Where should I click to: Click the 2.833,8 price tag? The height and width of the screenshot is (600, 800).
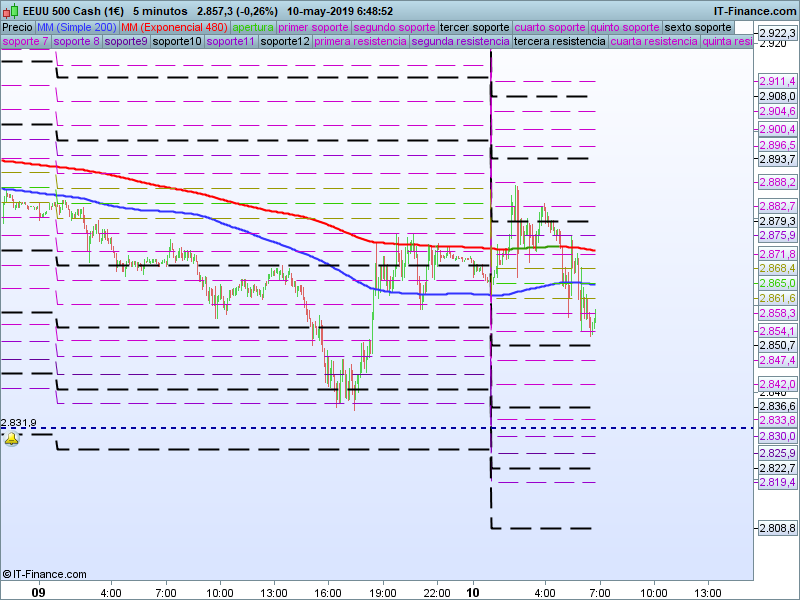pyautogui.click(x=777, y=420)
